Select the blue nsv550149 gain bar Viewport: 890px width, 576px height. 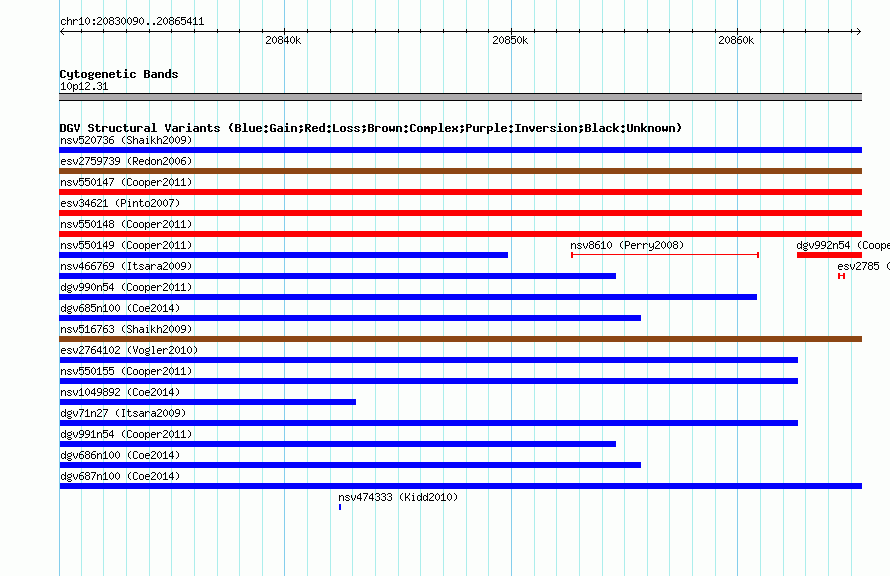point(283,255)
